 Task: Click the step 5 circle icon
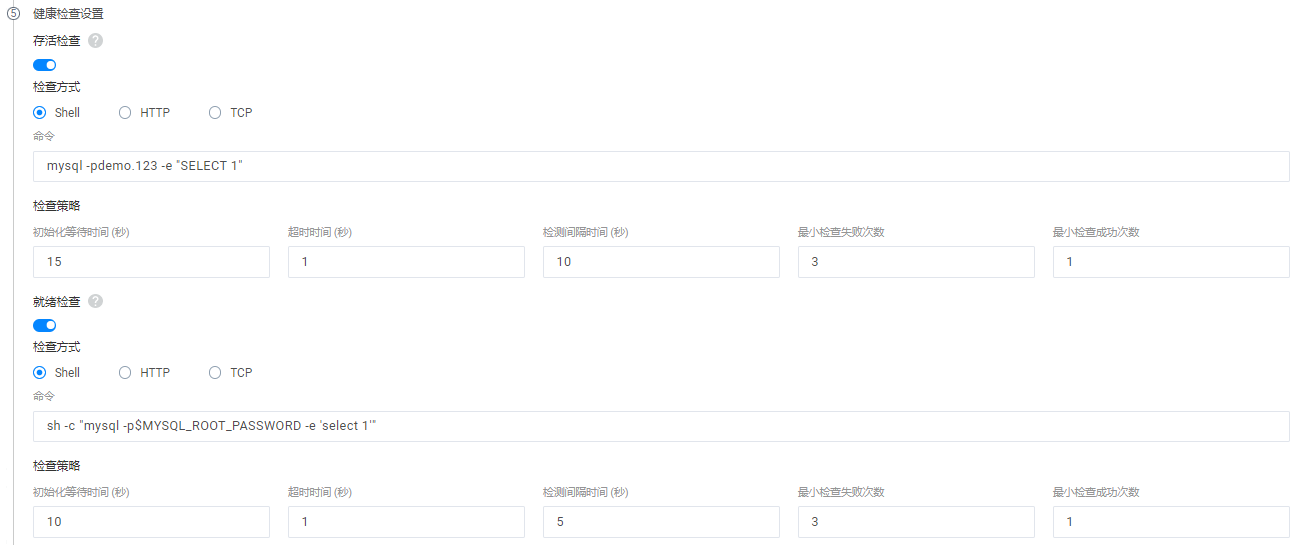tap(14, 14)
